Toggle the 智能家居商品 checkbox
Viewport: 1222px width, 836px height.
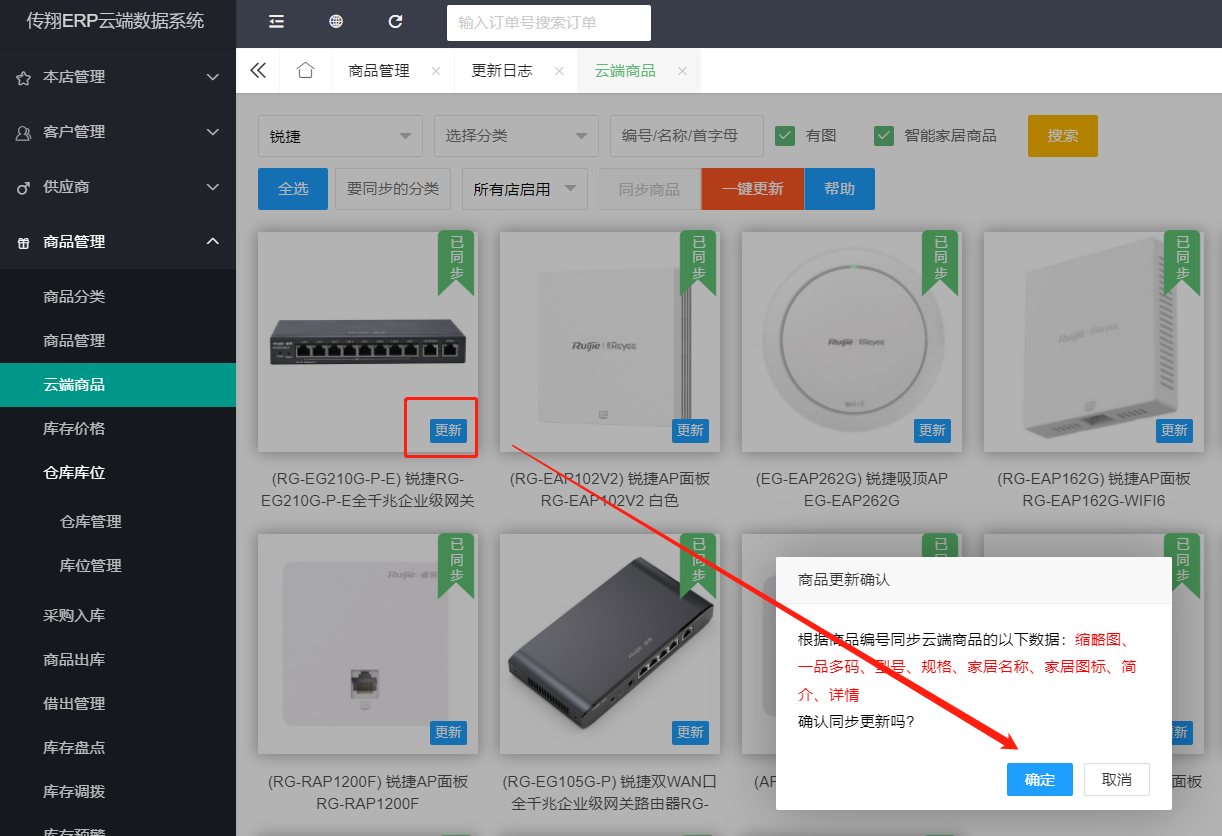coord(883,135)
